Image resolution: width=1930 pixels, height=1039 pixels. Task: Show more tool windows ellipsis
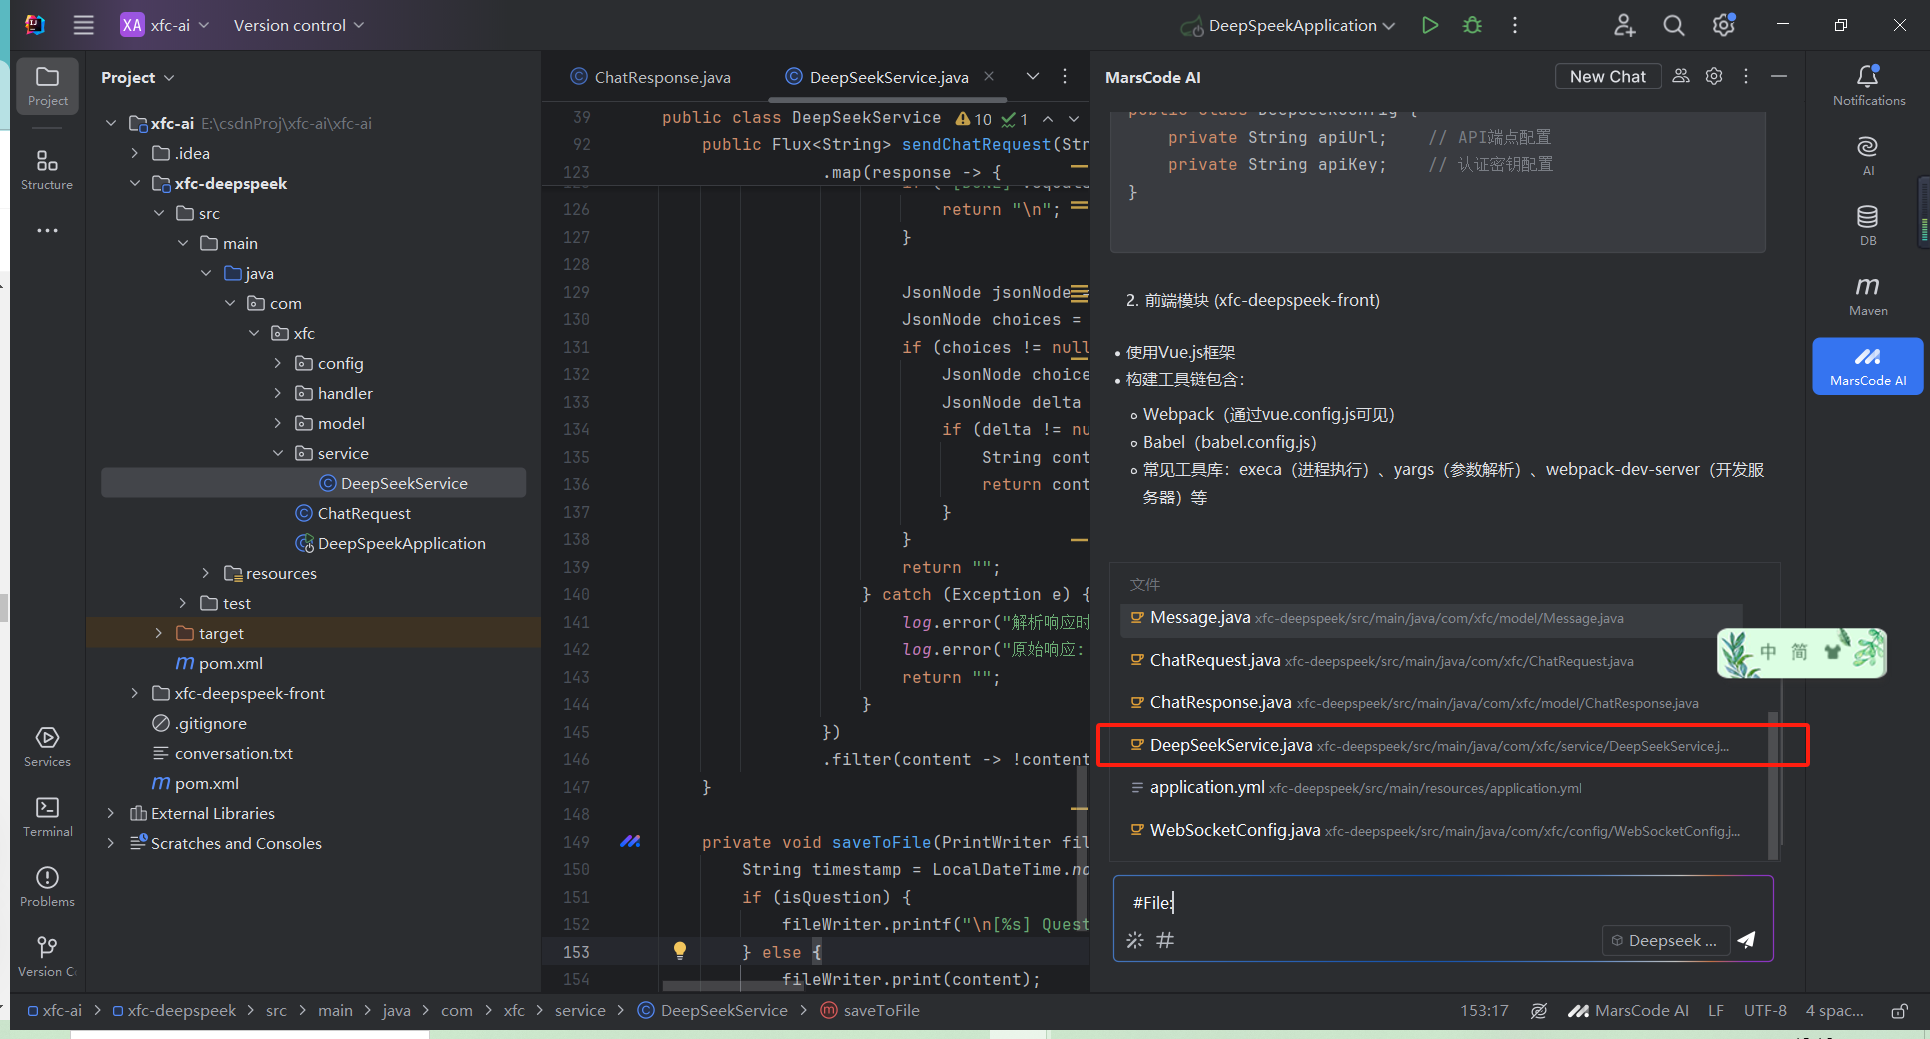tap(47, 231)
